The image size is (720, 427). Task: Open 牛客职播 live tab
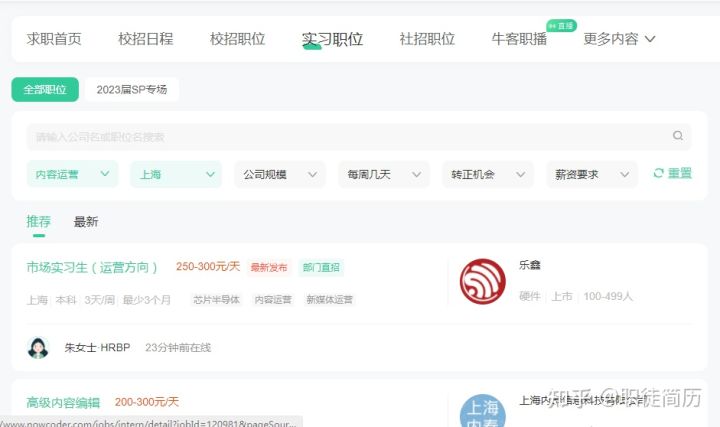519,39
